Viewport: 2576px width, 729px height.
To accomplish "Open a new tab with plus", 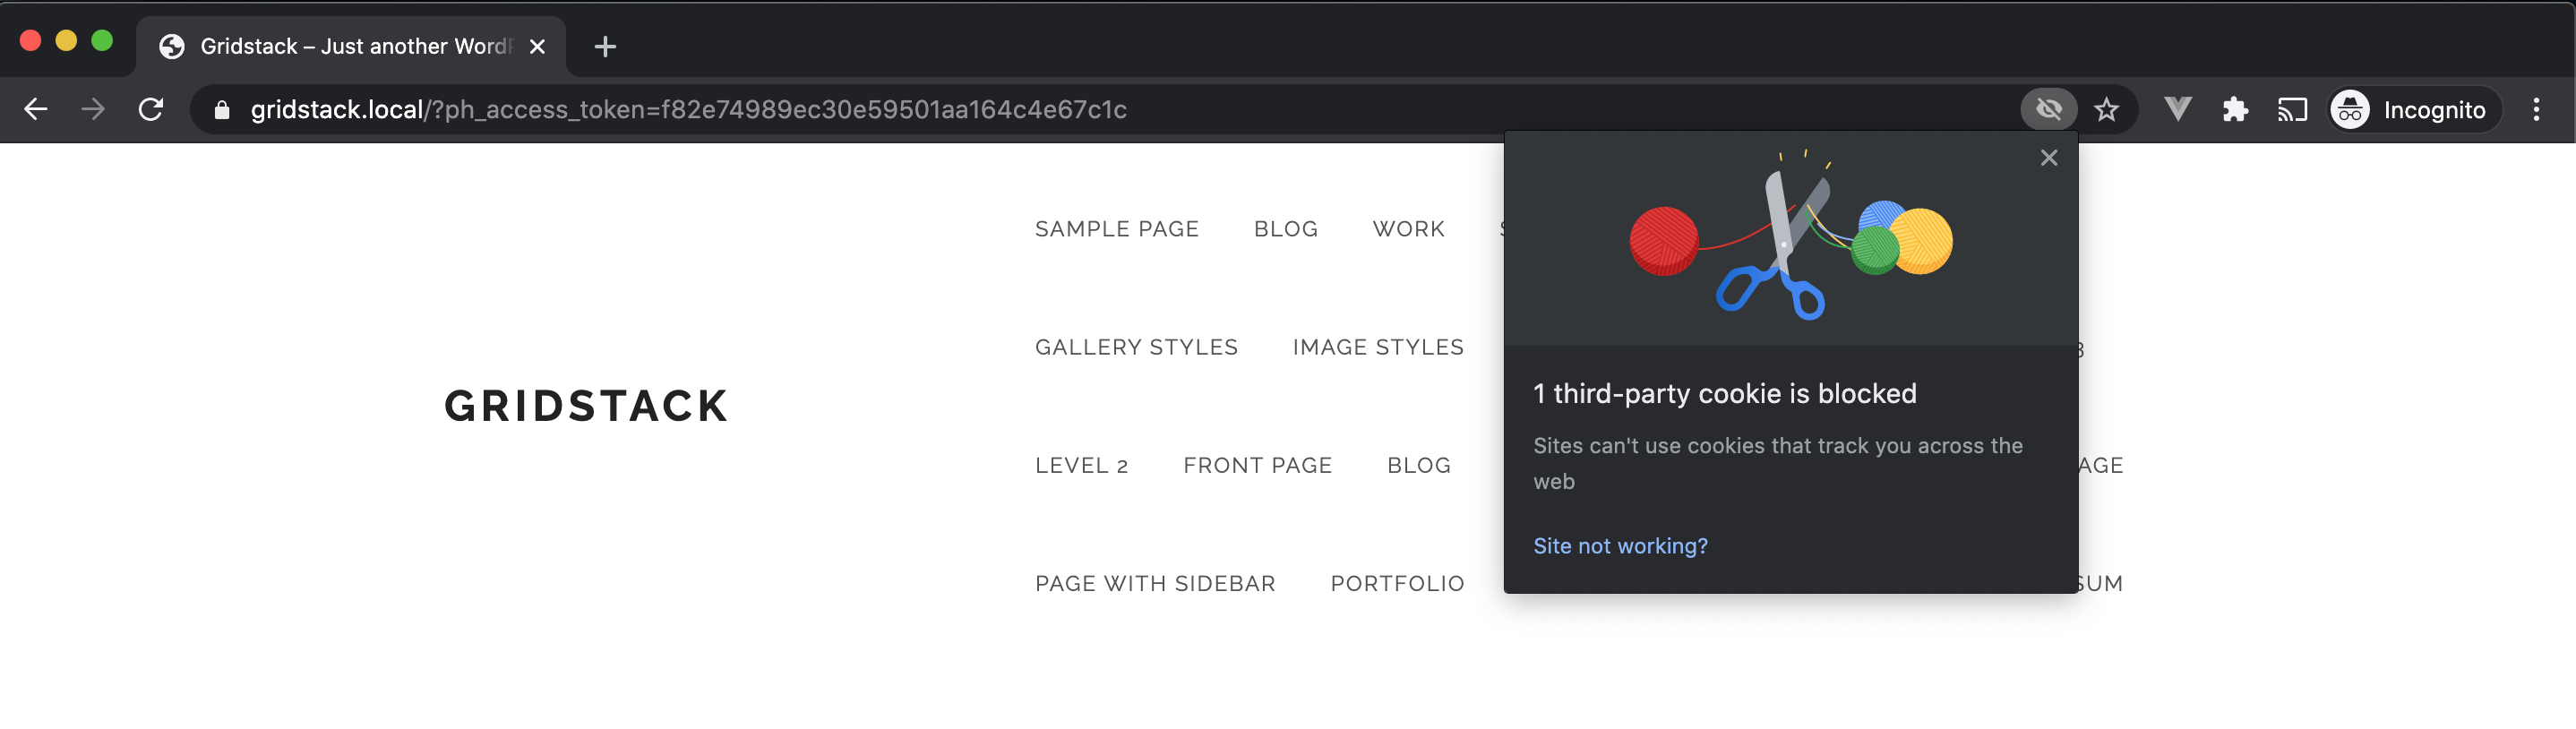I will [x=605, y=47].
